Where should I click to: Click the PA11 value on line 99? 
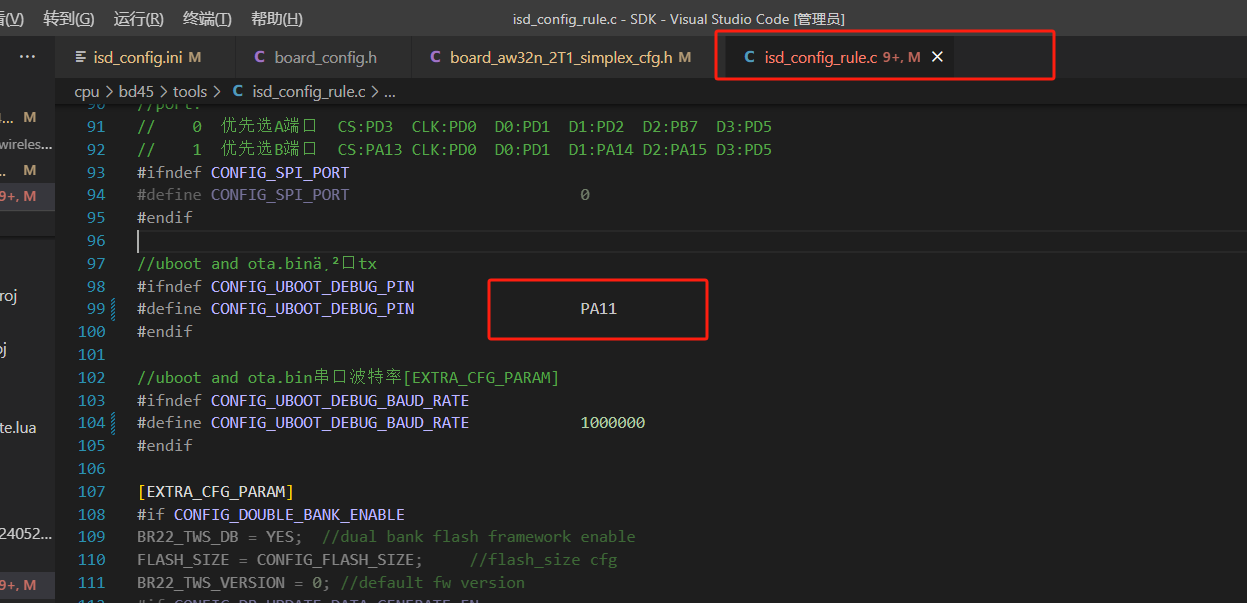point(599,309)
